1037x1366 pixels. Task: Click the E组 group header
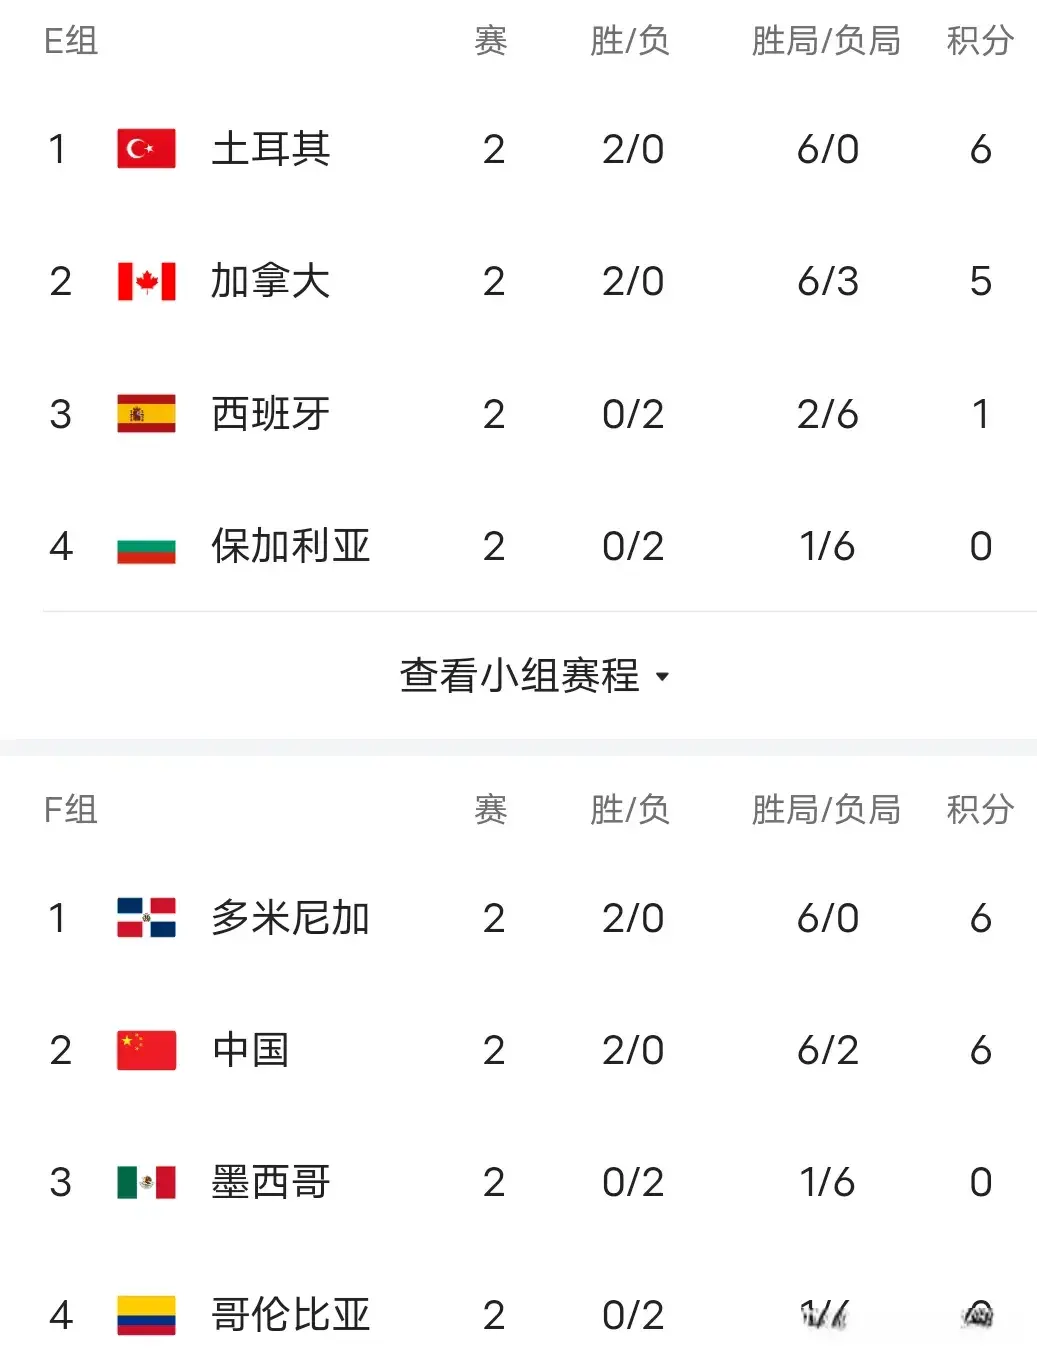[x=71, y=41]
